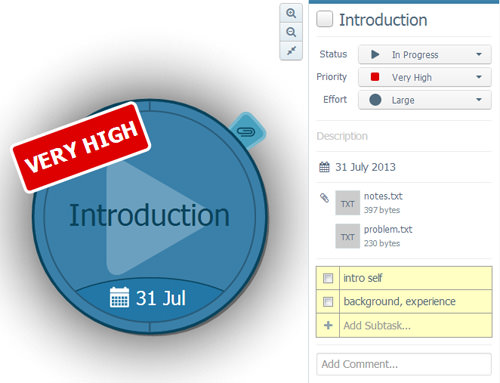Screen dimensions: 500x383
Task: Check the background, experience subtask
Action: (328, 302)
